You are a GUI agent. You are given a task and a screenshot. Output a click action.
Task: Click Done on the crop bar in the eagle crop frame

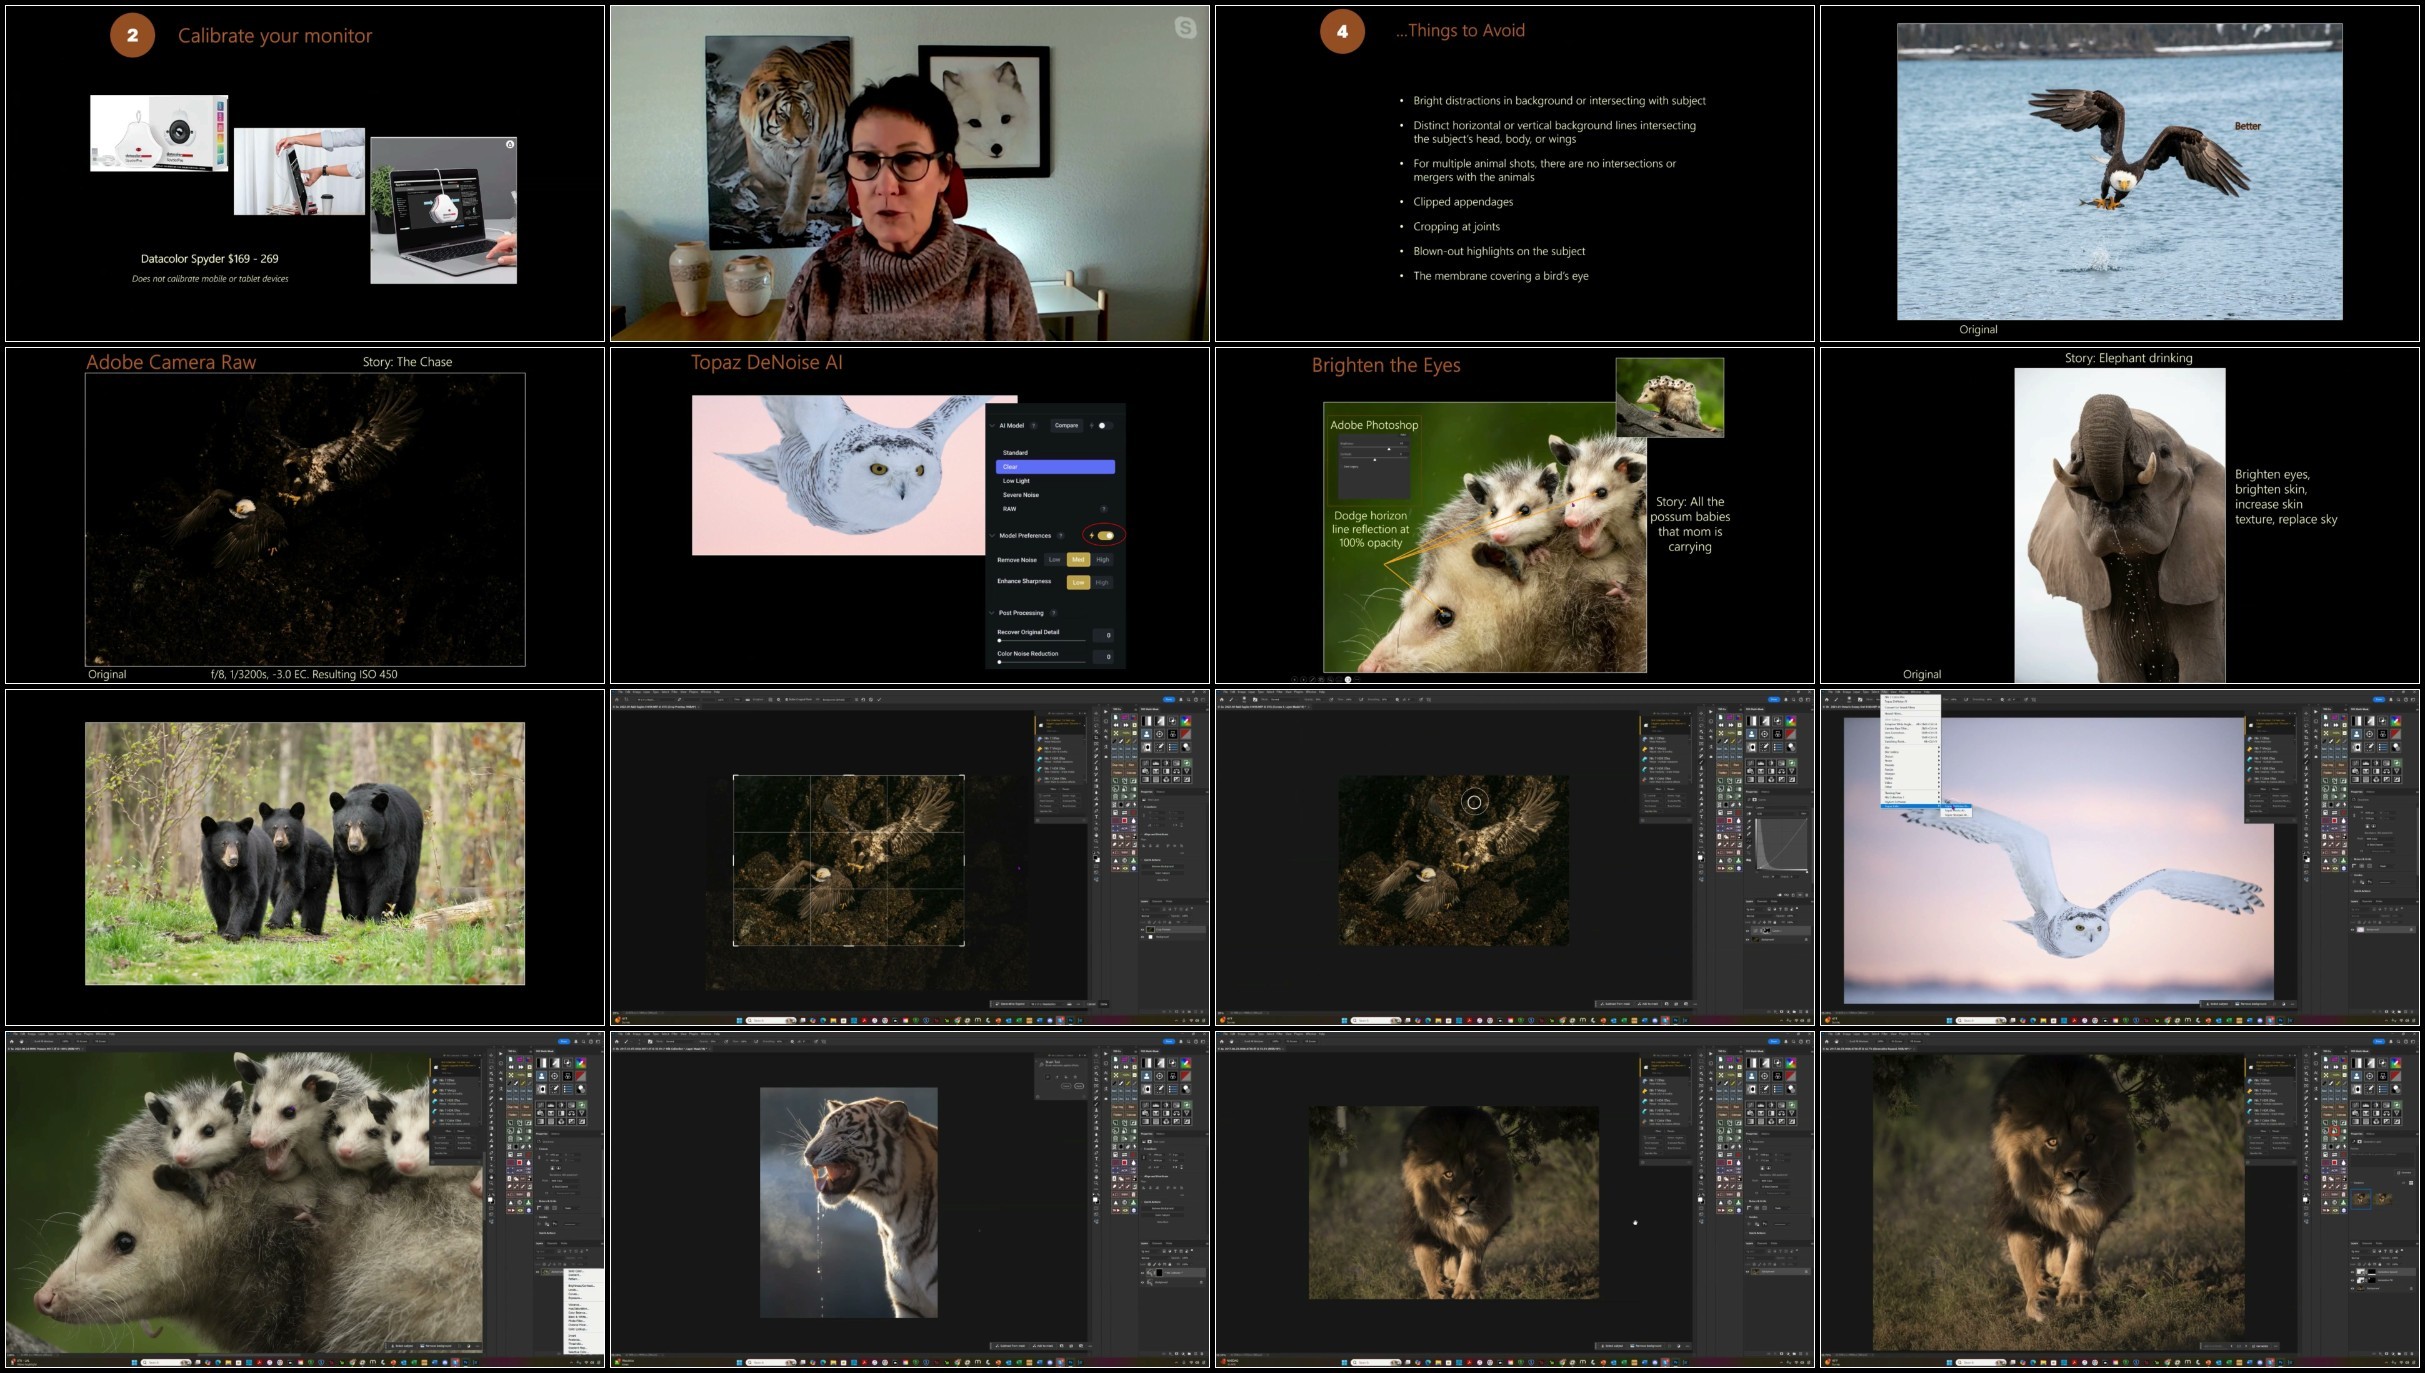tap(1104, 1004)
